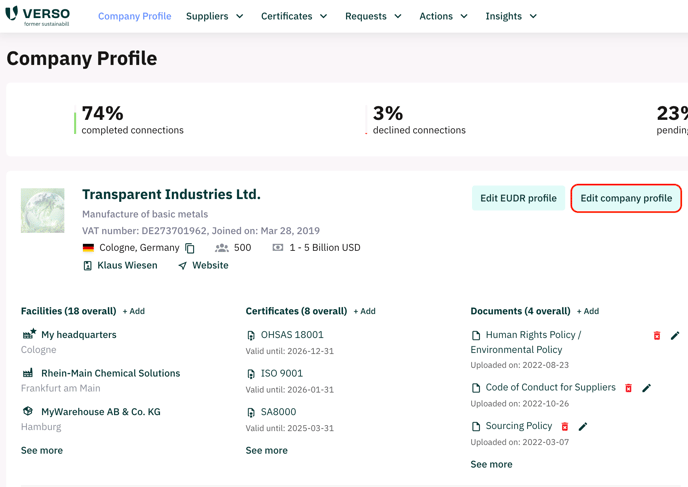
Task: Click the VERSO logo
Action: pos(37,16)
